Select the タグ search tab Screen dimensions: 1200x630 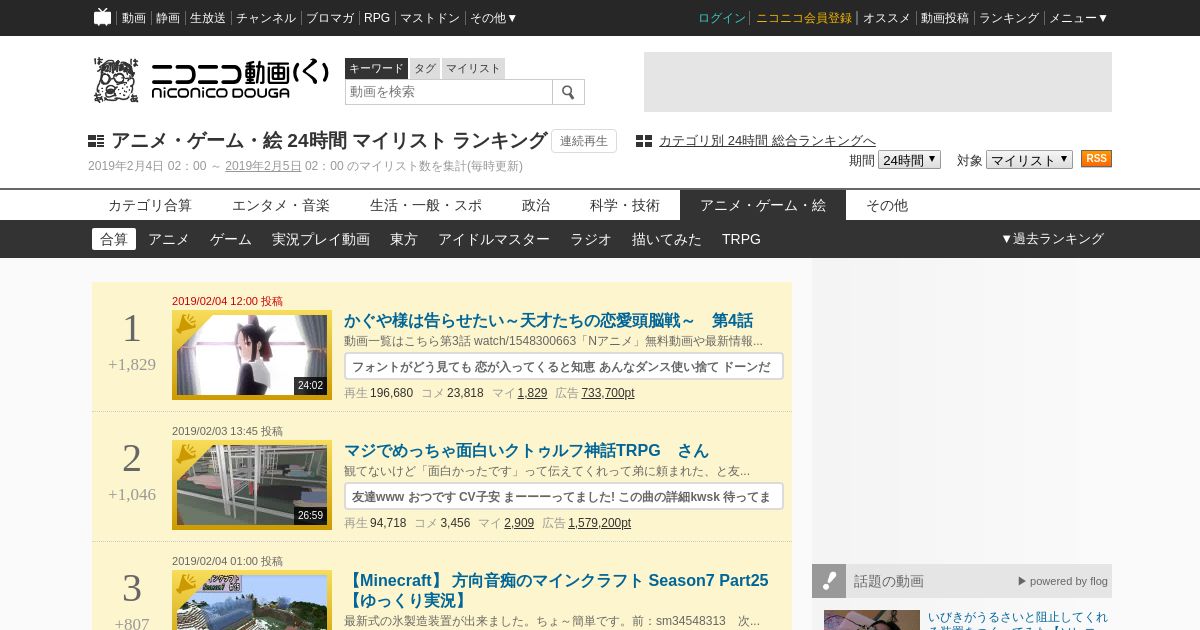point(425,68)
